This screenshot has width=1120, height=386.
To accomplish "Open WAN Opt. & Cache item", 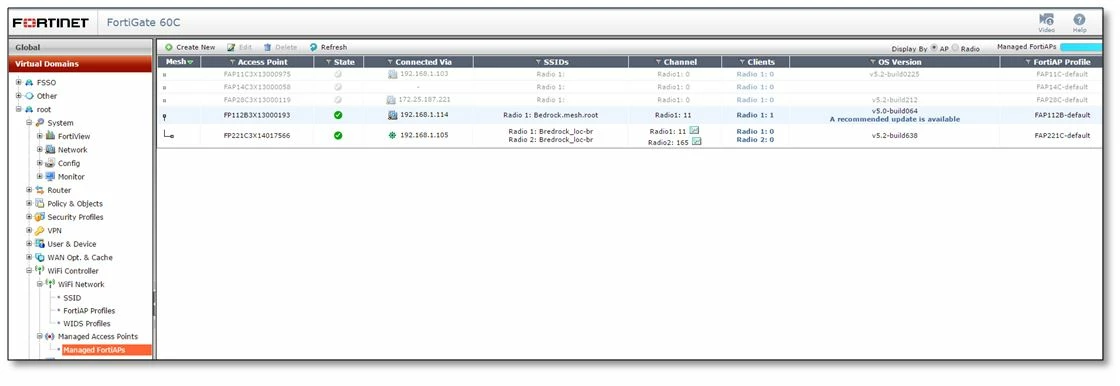I will pyautogui.click(x=79, y=257).
